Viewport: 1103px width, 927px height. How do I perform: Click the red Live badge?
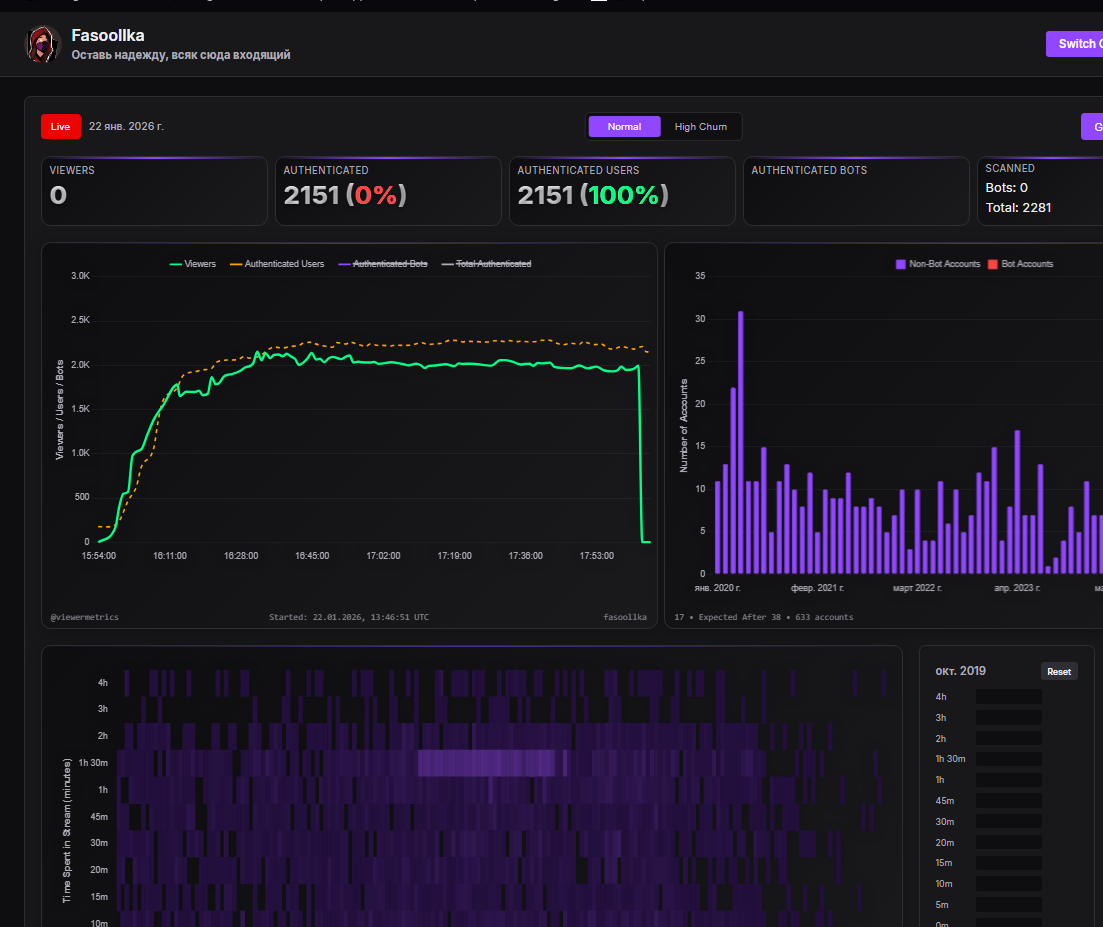(x=61, y=126)
